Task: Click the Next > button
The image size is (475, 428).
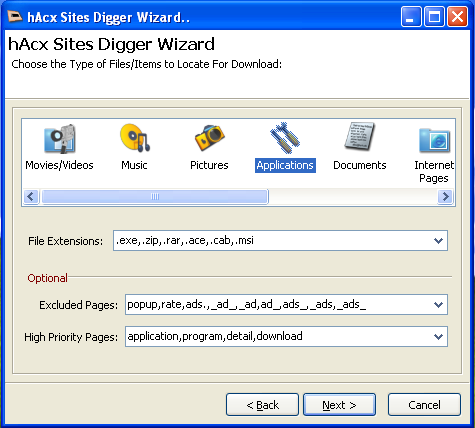Action: coord(339,405)
